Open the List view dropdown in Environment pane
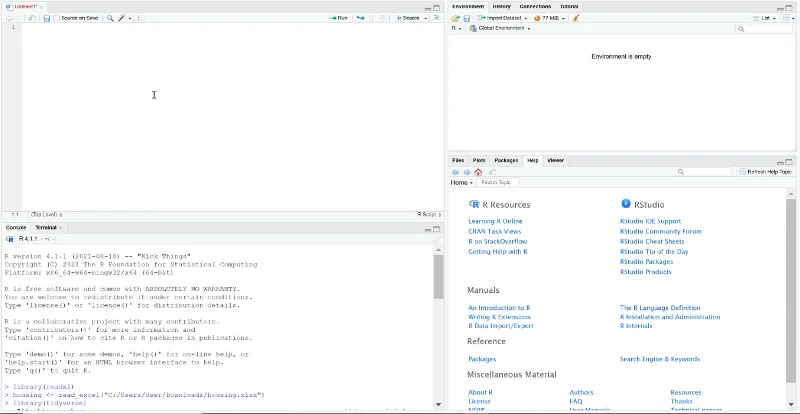 click(x=764, y=18)
